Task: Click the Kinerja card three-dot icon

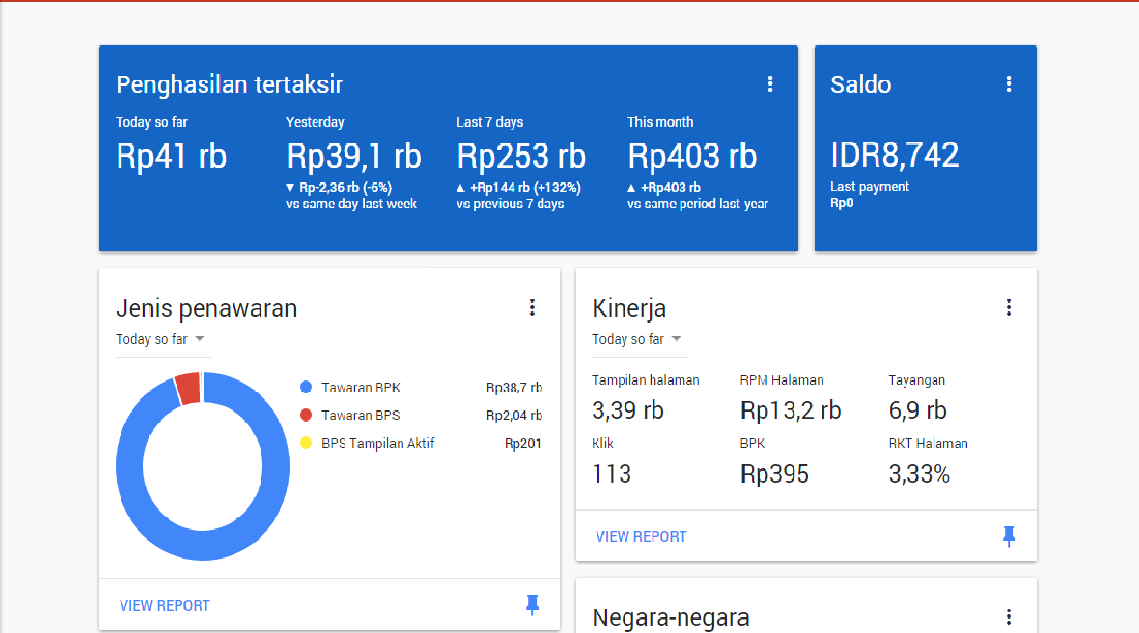Action: point(1009,308)
